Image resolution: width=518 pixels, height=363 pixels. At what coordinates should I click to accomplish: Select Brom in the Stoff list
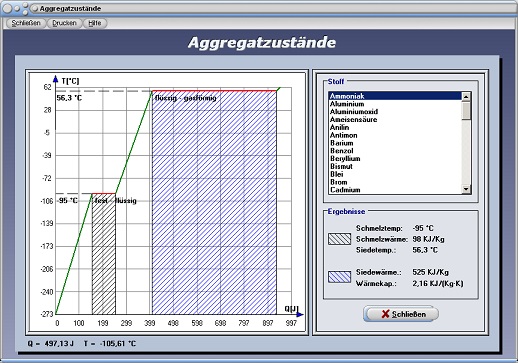[395, 182]
